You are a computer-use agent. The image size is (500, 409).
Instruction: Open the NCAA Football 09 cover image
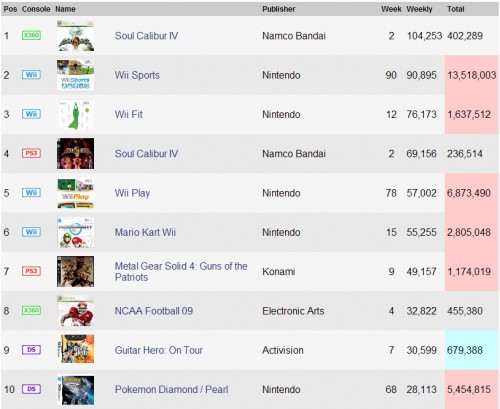(75, 311)
